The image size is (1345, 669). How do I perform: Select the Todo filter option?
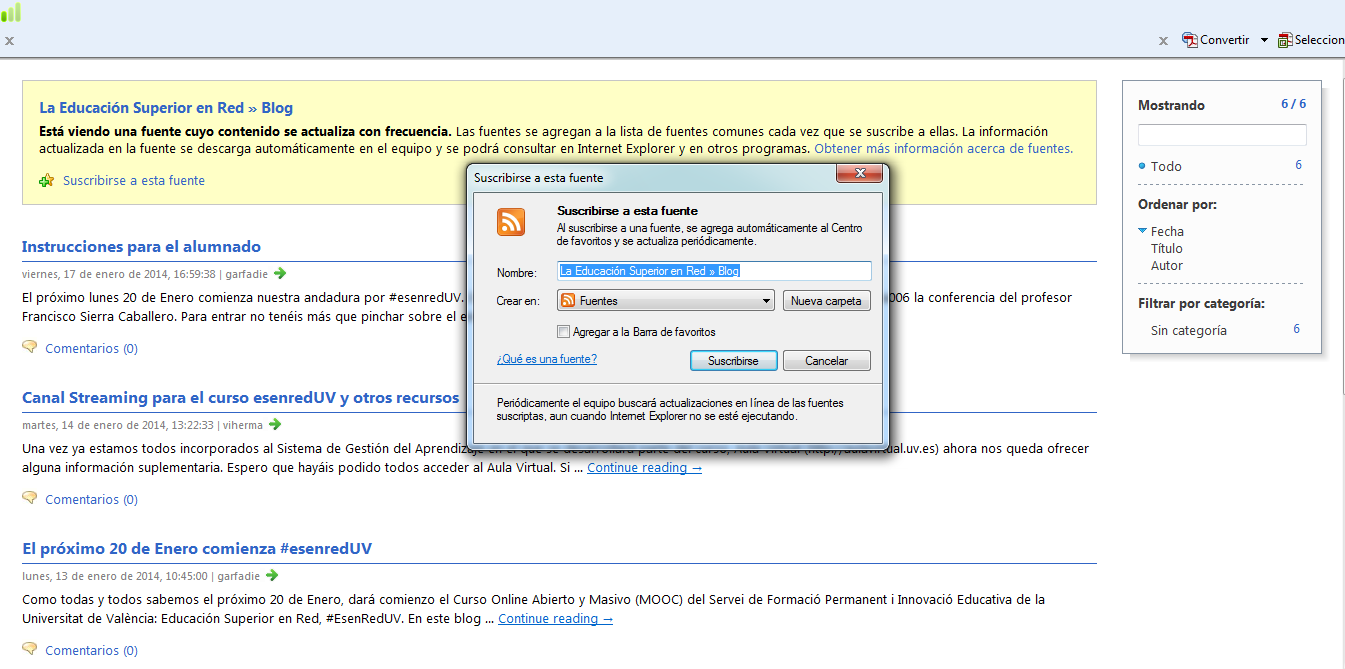click(1166, 164)
